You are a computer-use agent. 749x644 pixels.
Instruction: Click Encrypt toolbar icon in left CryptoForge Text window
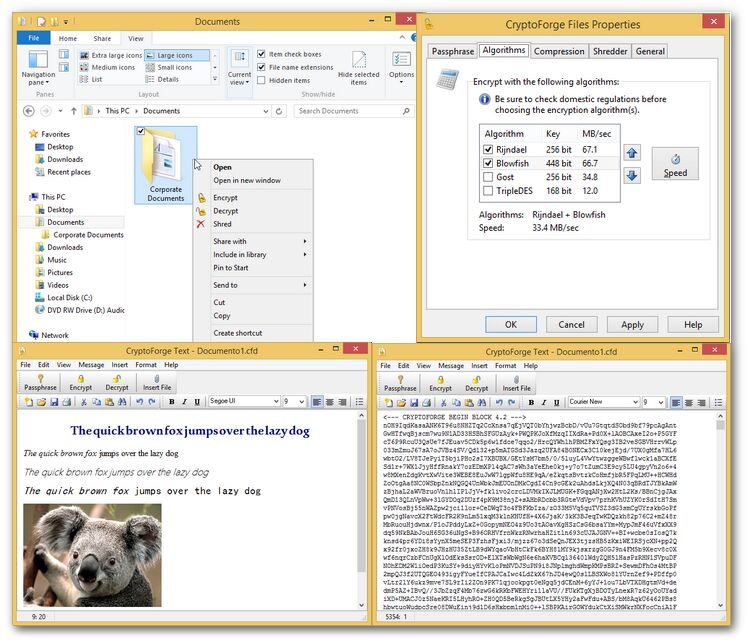click(80, 379)
